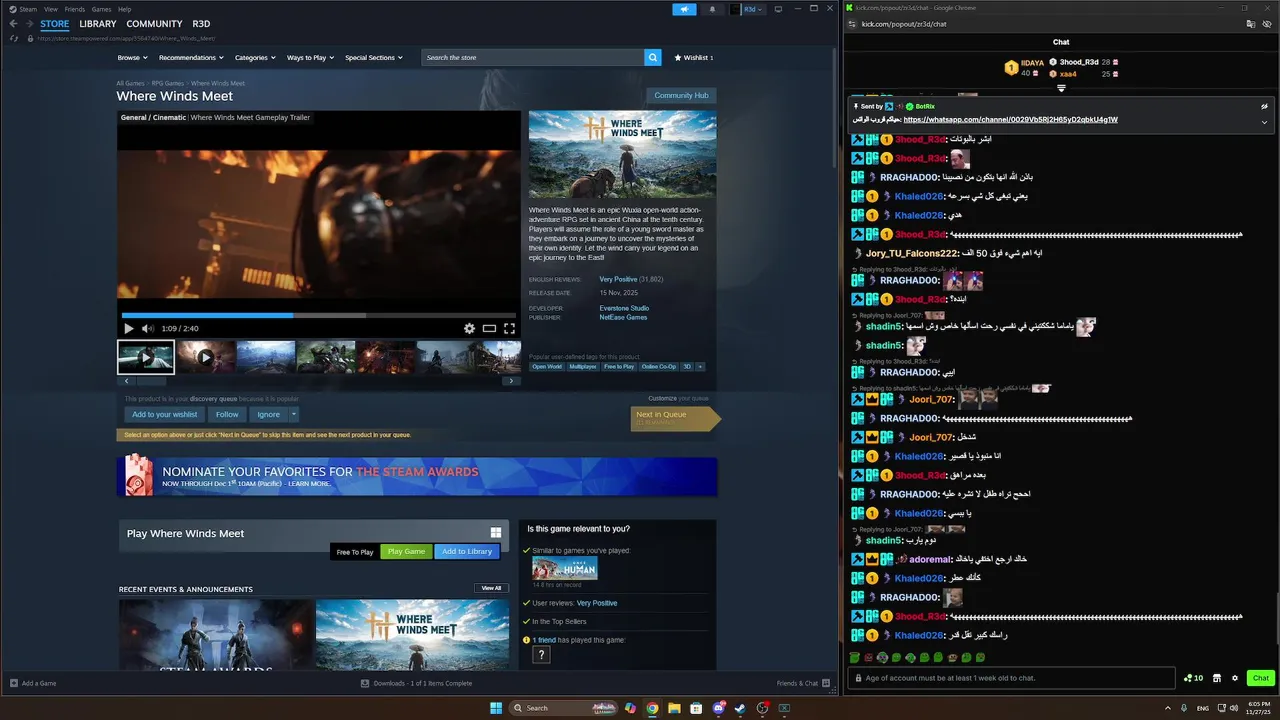
Task: Open Kick chat gift shop icon
Action: (1217, 678)
